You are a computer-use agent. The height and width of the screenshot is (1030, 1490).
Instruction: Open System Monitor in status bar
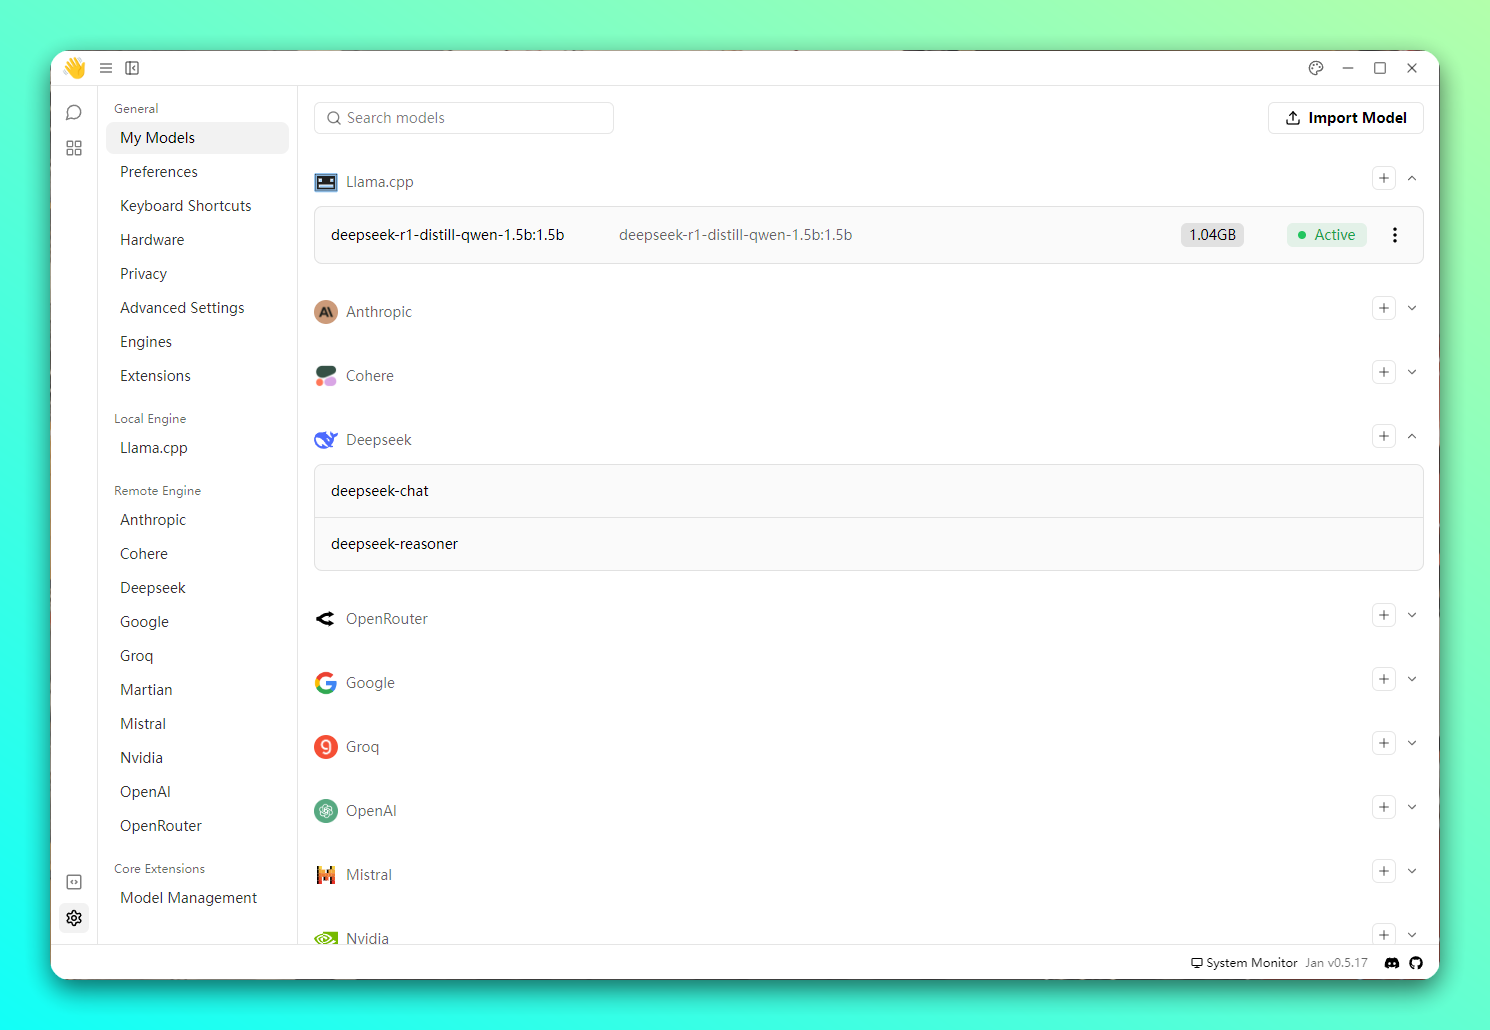(x=1244, y=963)
